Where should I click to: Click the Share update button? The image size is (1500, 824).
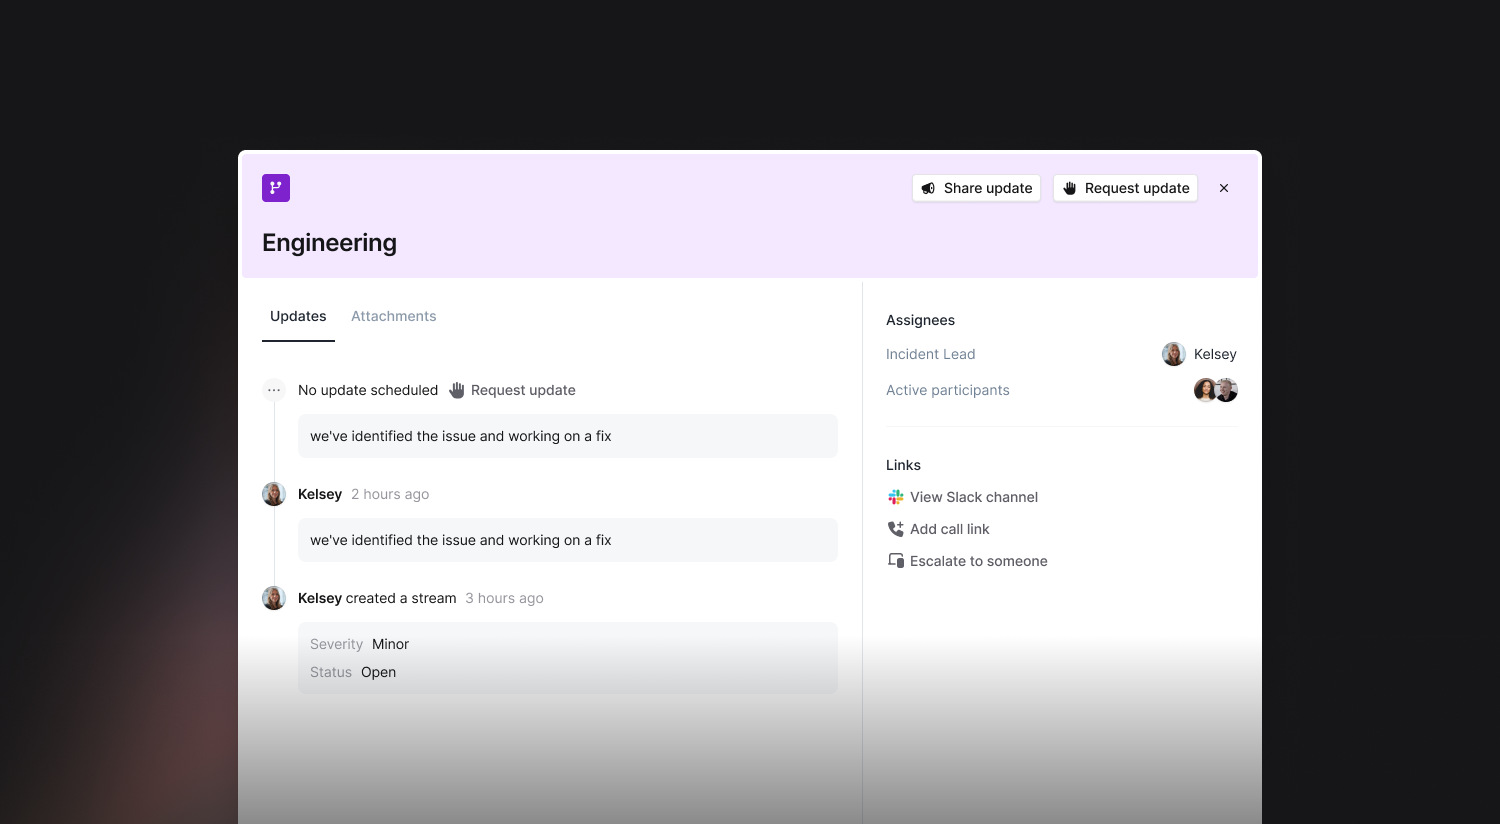[x=976, y=188]
